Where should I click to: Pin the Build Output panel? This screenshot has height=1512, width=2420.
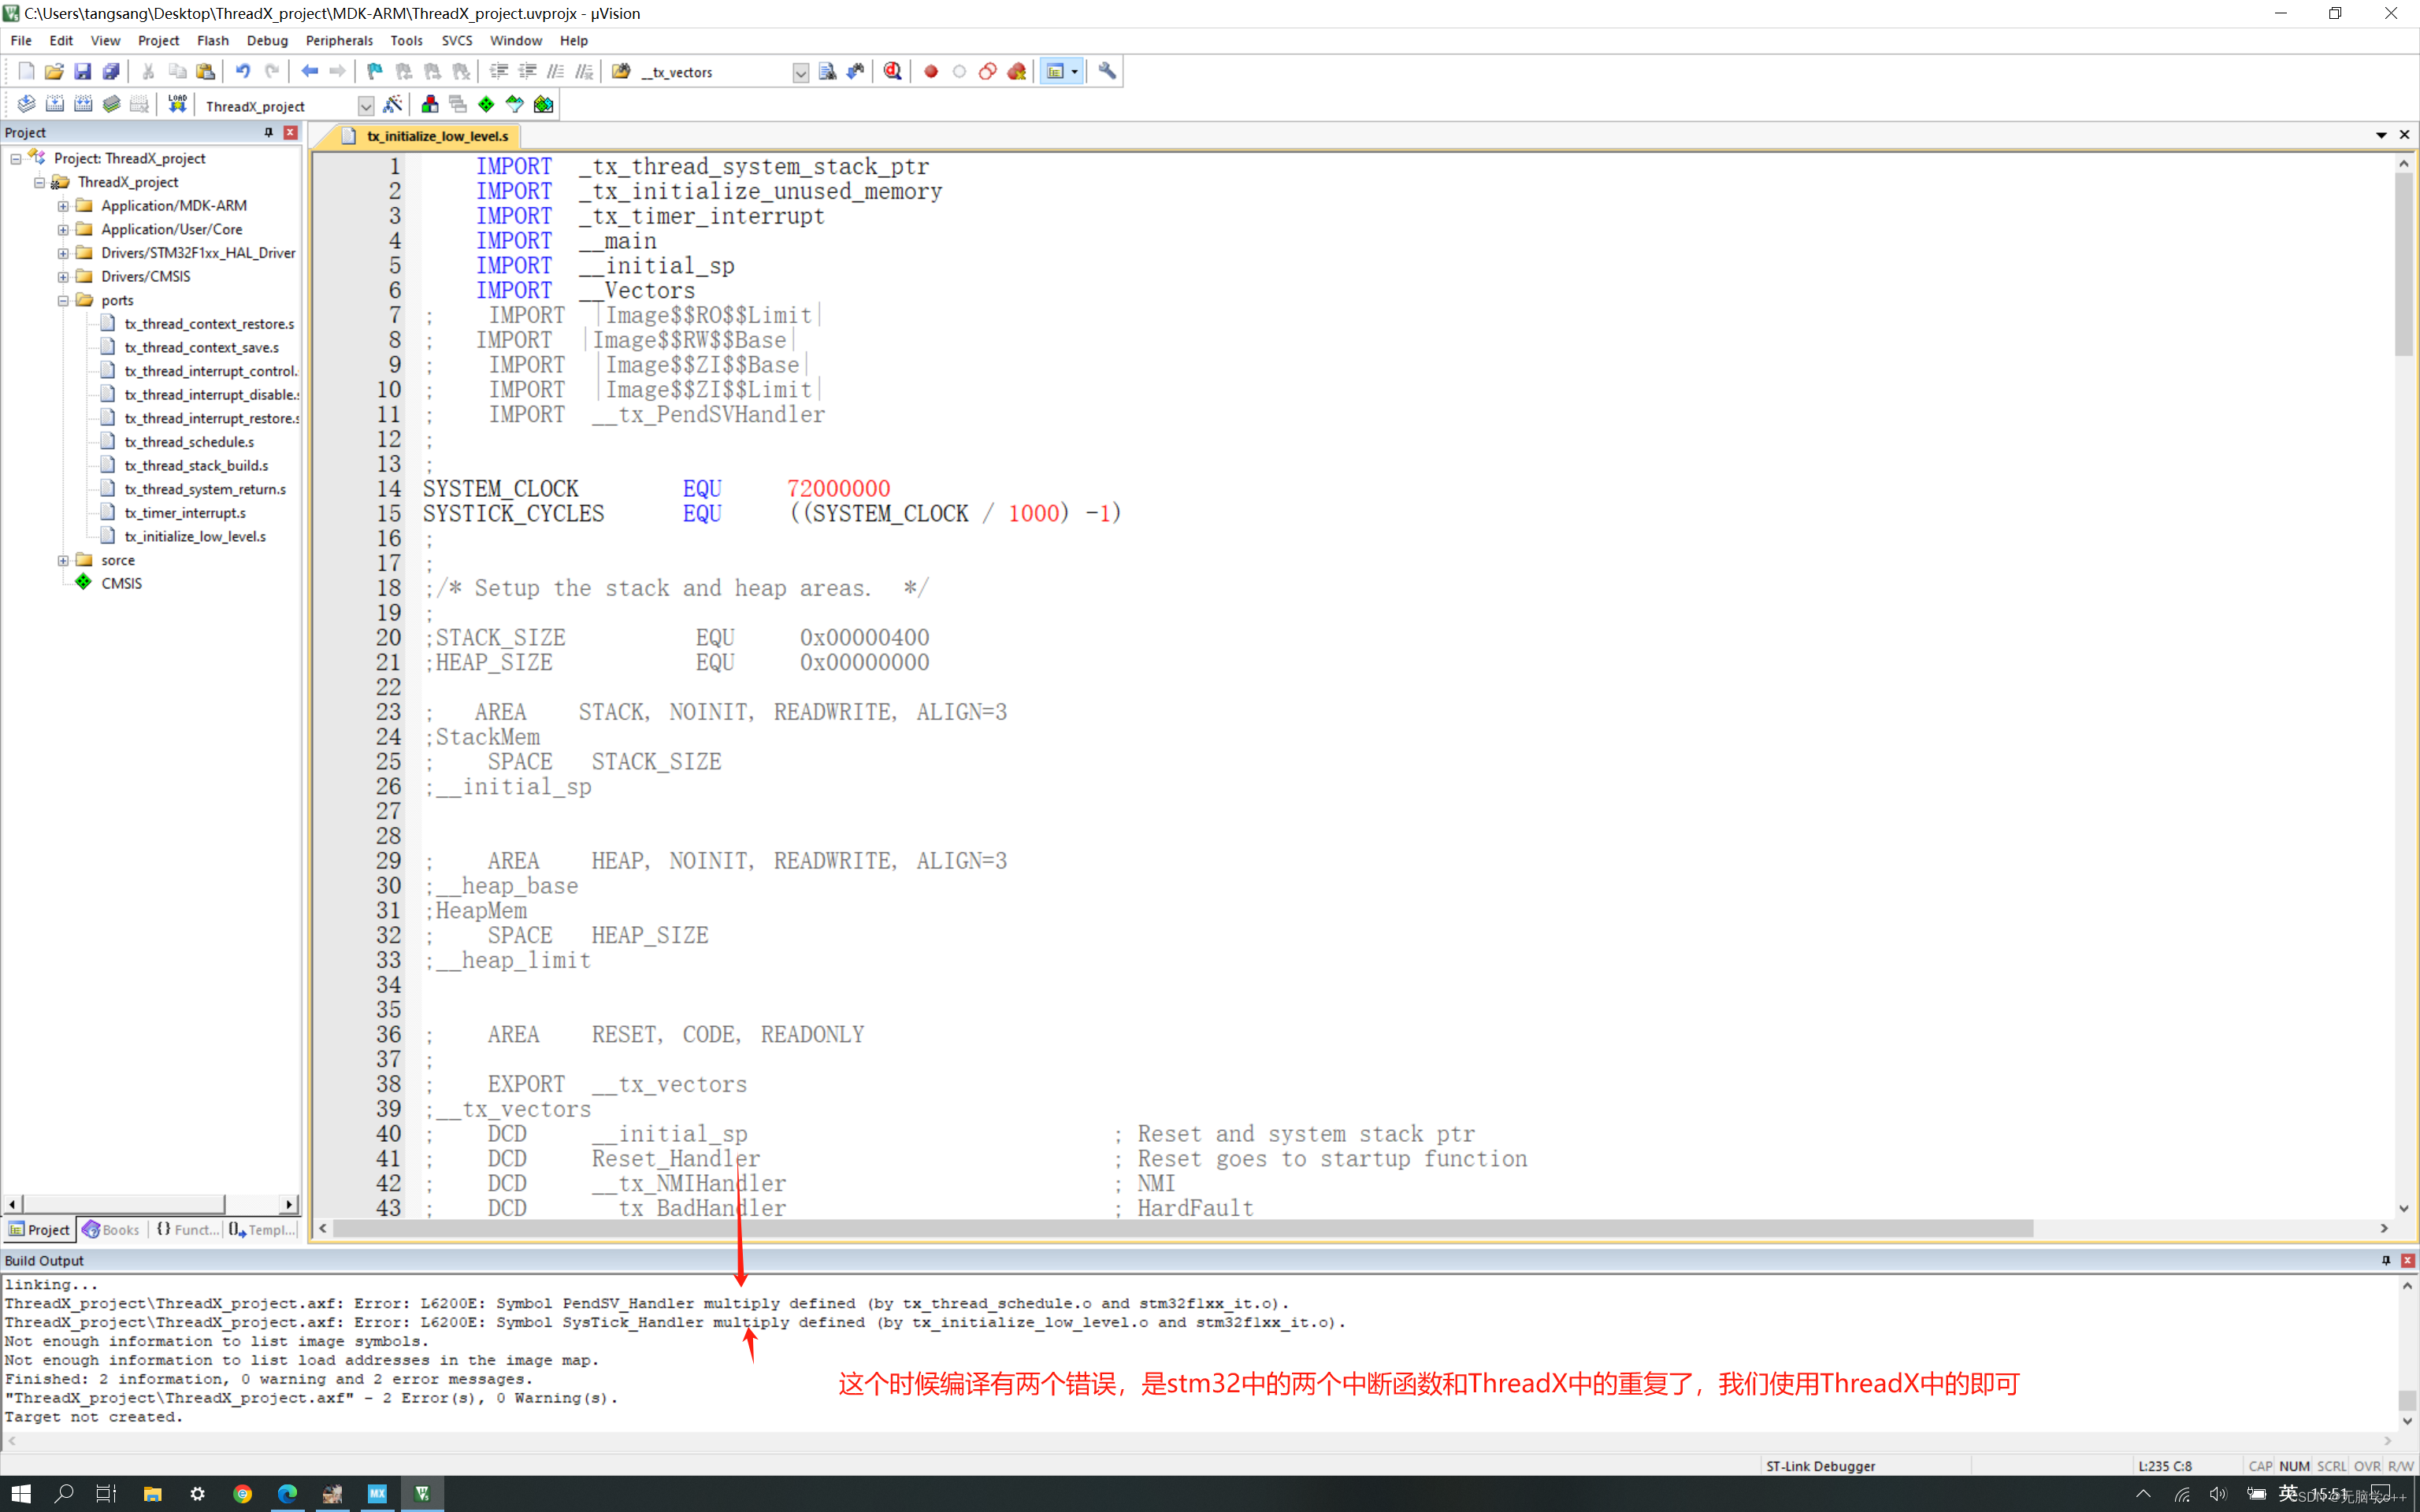tap(2385, 1260)
